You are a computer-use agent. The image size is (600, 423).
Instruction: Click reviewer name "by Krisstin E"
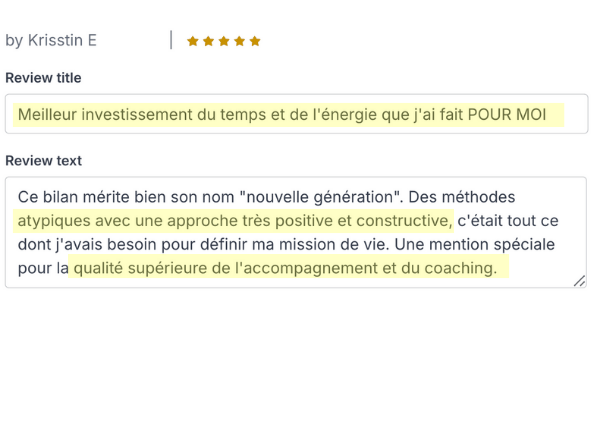click(51, 41)
